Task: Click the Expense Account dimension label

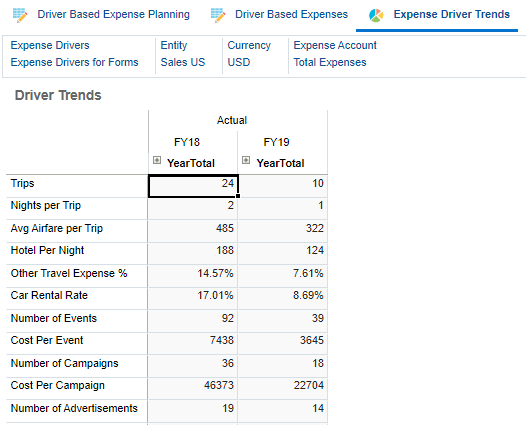Action: point(335,45)
